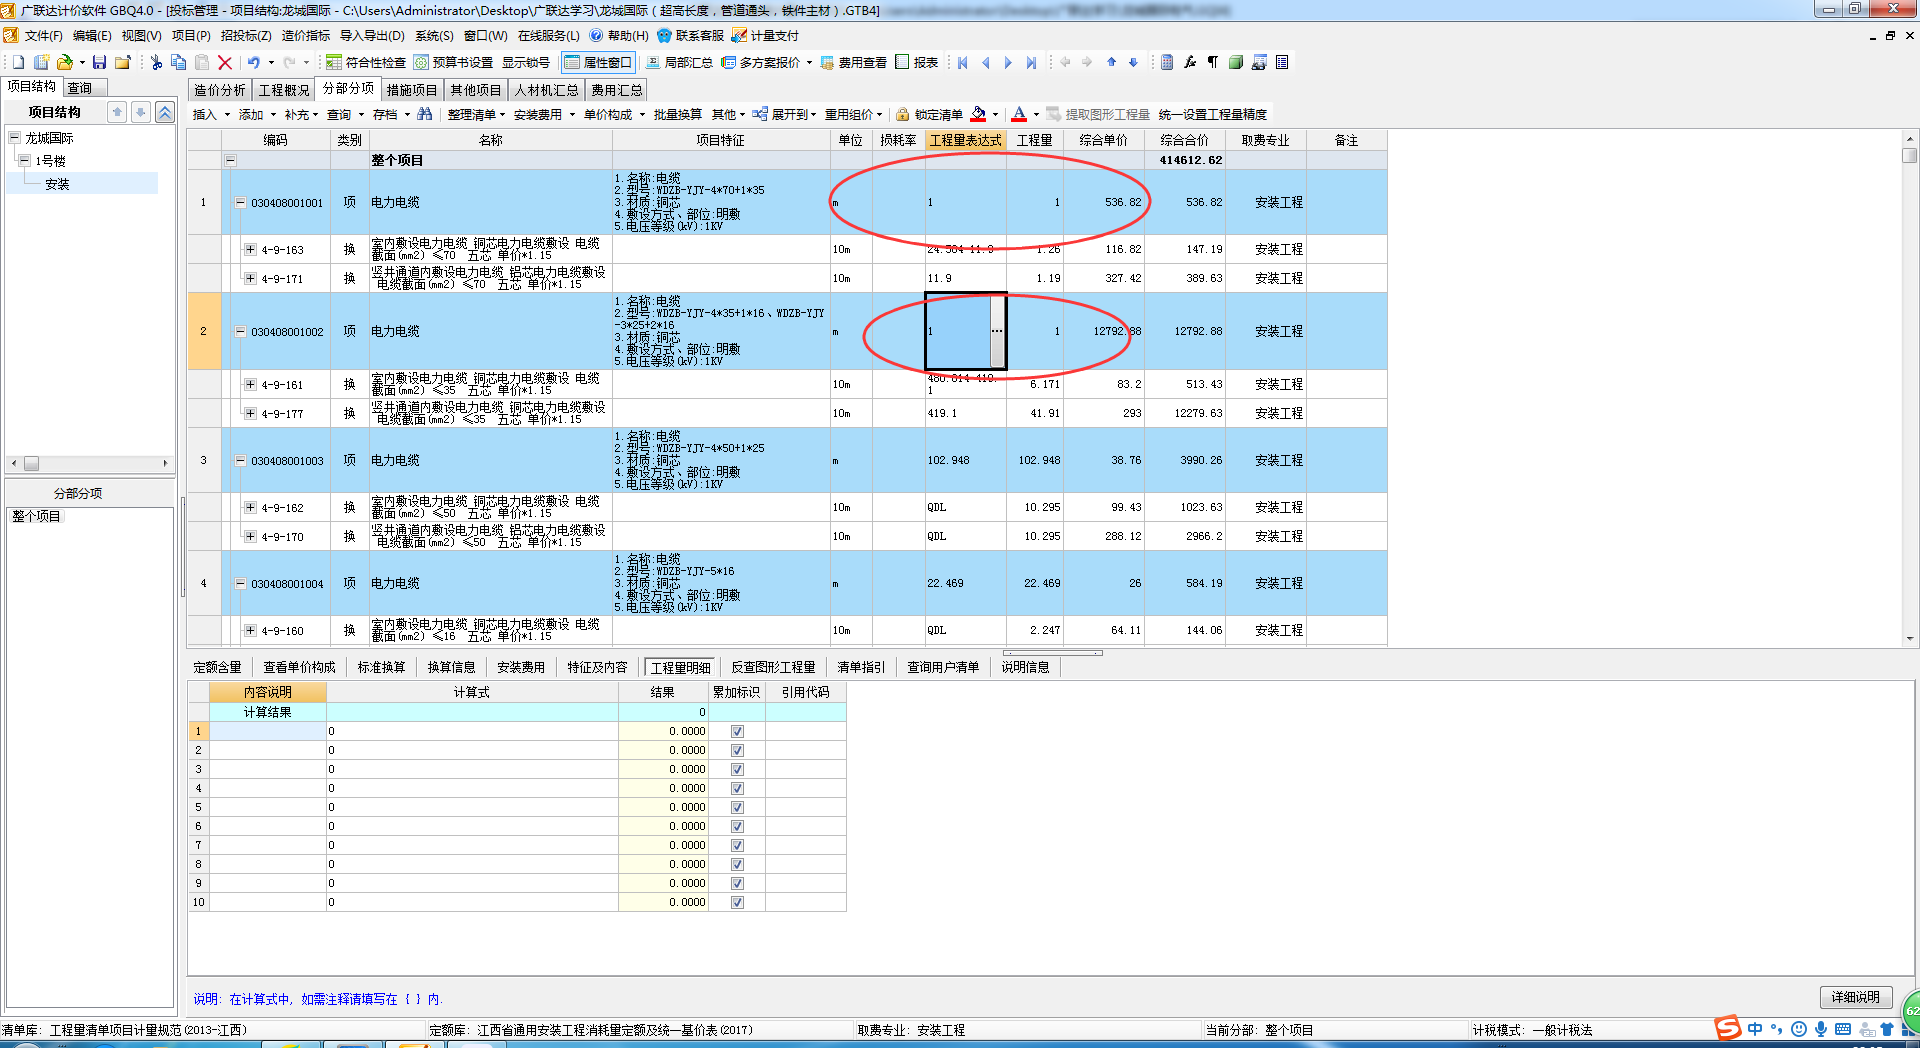This screenshot has width=1920, height=1048.
Task: Click the fill color paint bucket swatch
Action: [978, 114]
